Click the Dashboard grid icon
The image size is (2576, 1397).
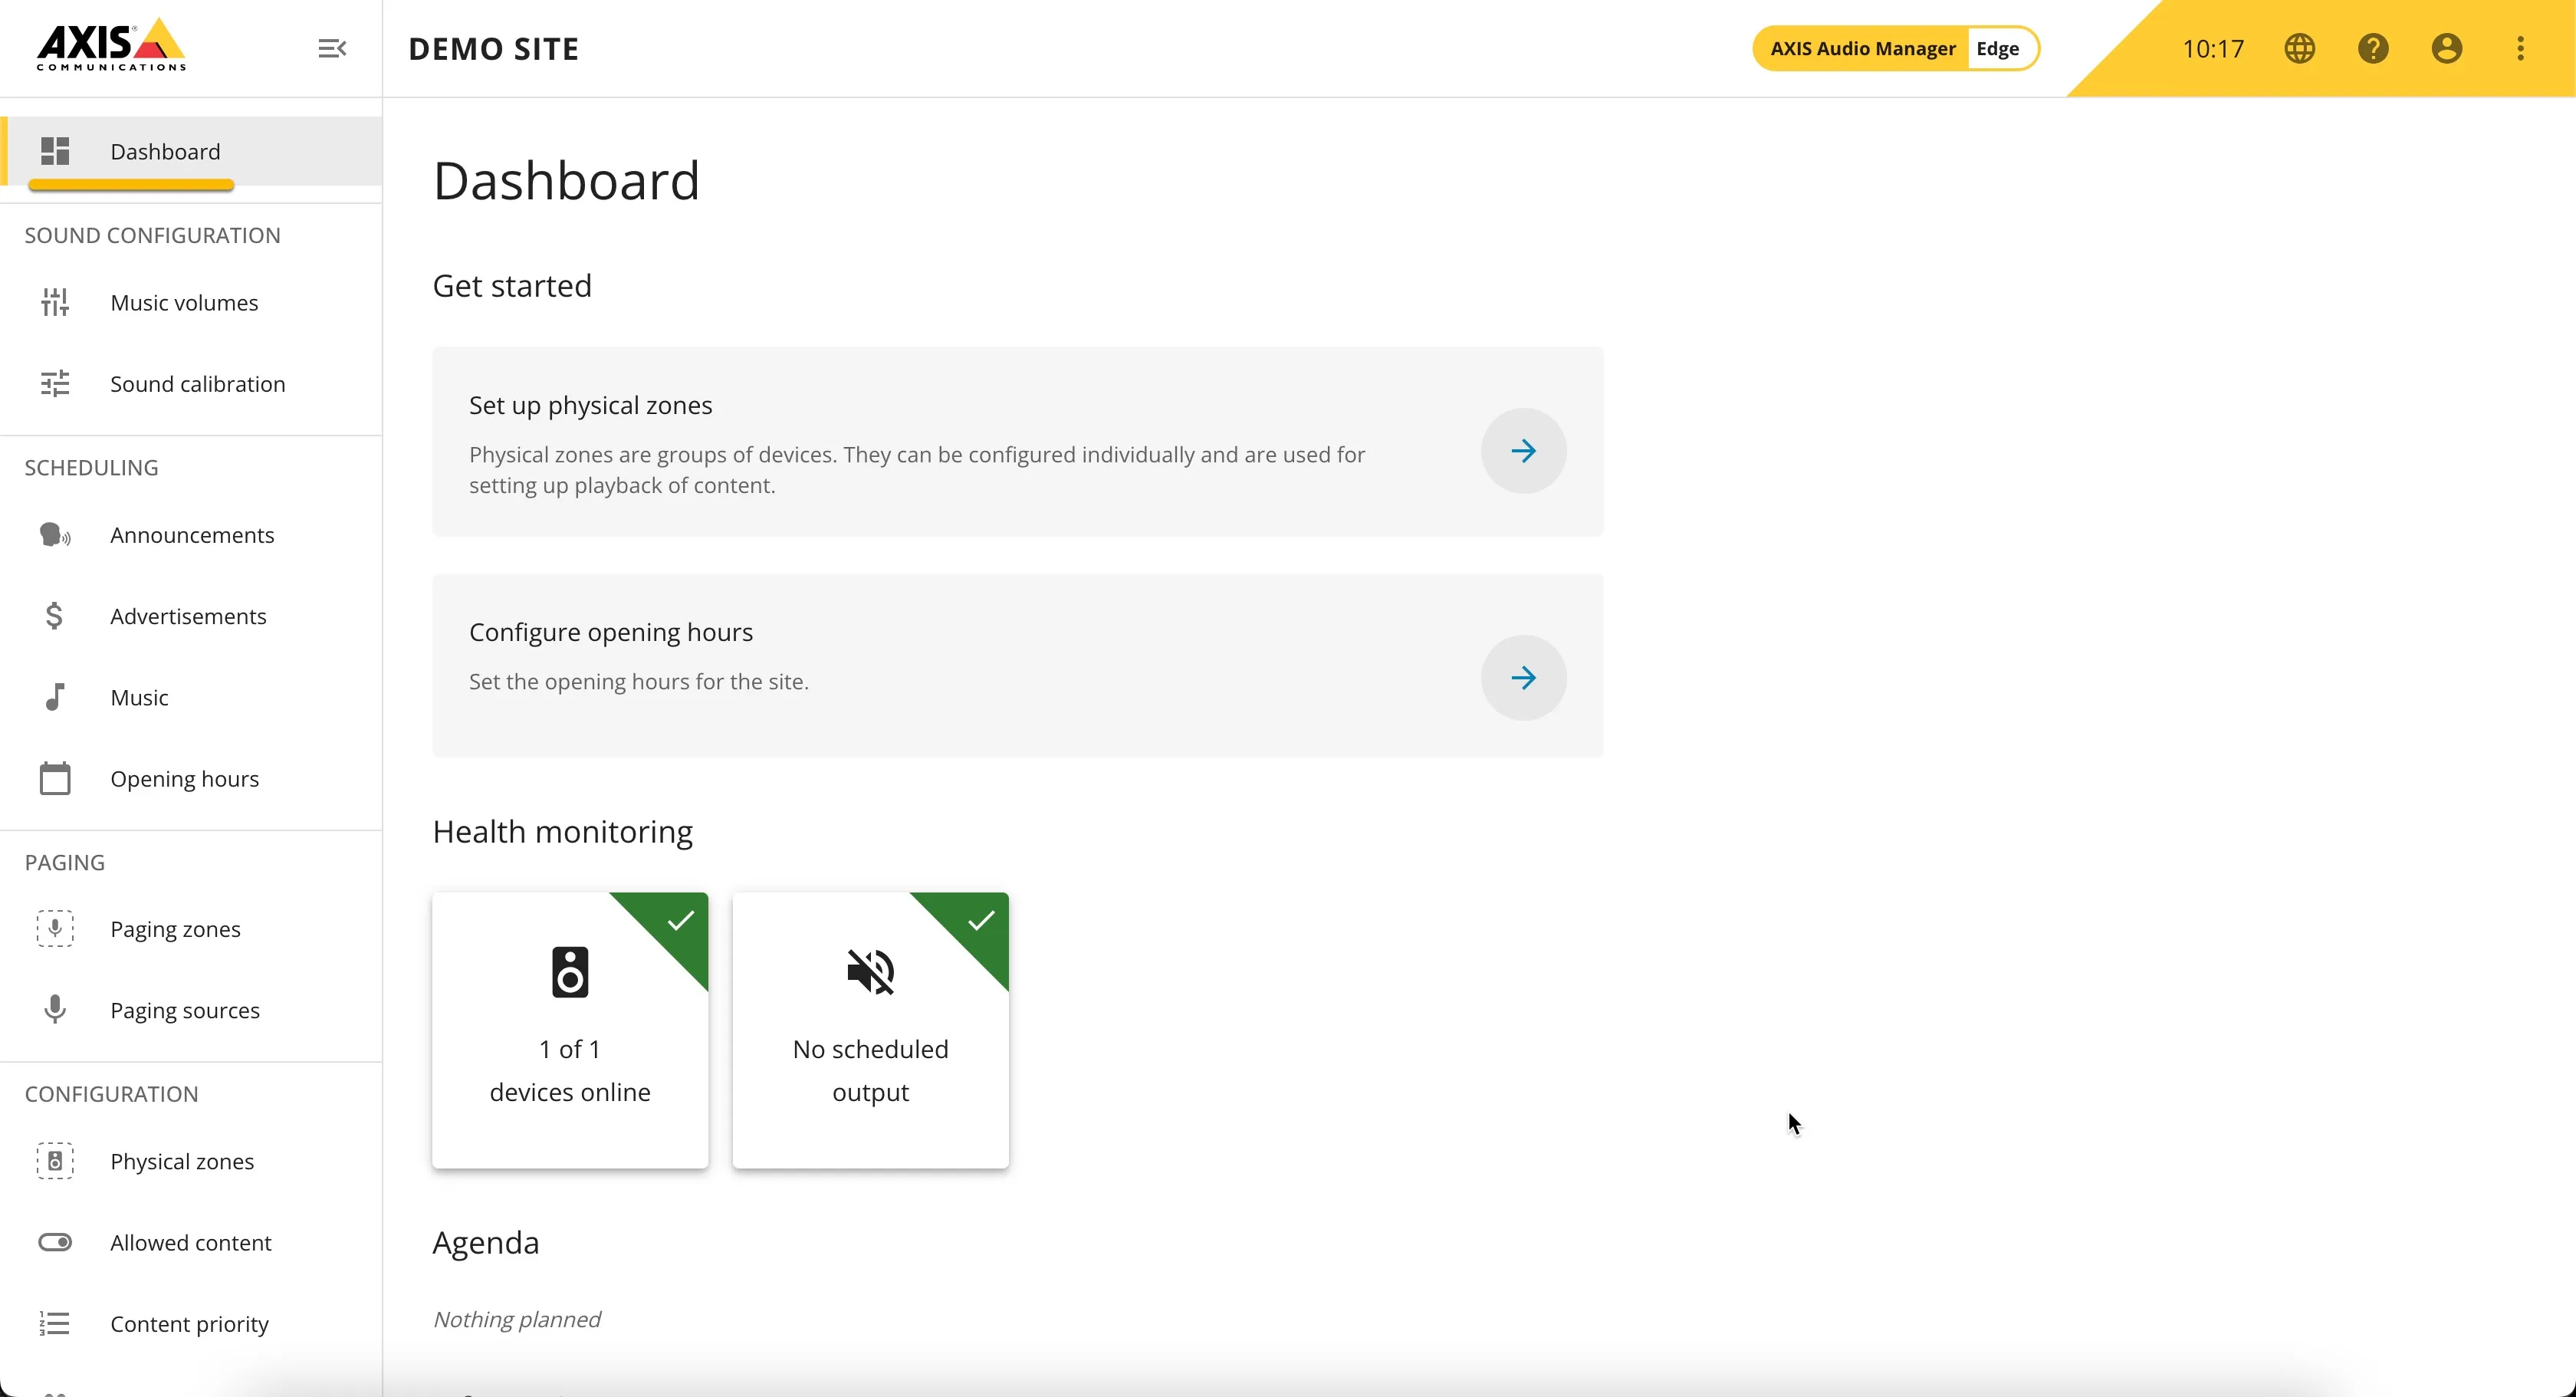pyautogui.click(x=55, y=151)
